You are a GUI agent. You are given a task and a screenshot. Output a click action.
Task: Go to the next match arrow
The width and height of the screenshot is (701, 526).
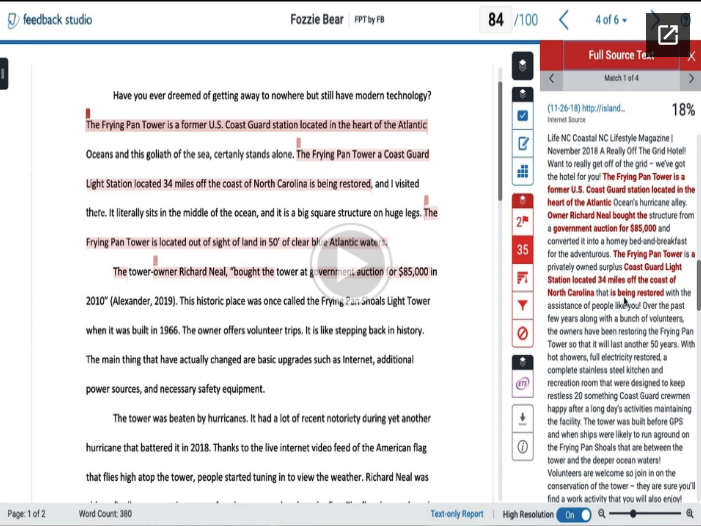coord(691,79)
